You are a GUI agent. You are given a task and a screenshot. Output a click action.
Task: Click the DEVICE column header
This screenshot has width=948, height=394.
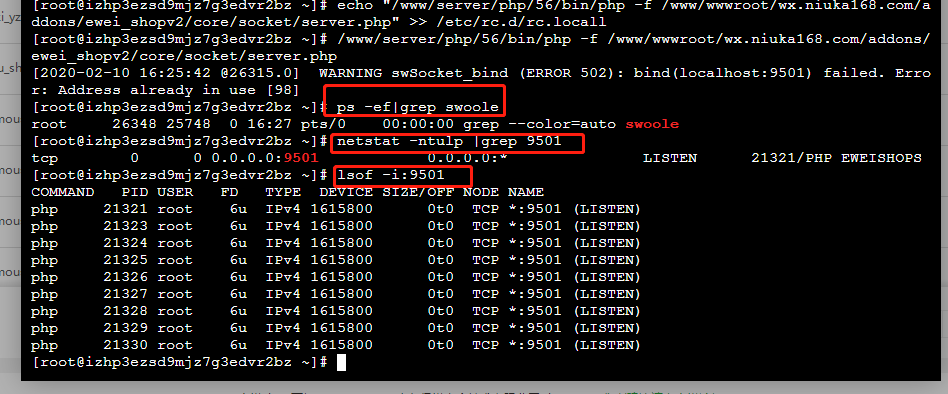[346, 192]
